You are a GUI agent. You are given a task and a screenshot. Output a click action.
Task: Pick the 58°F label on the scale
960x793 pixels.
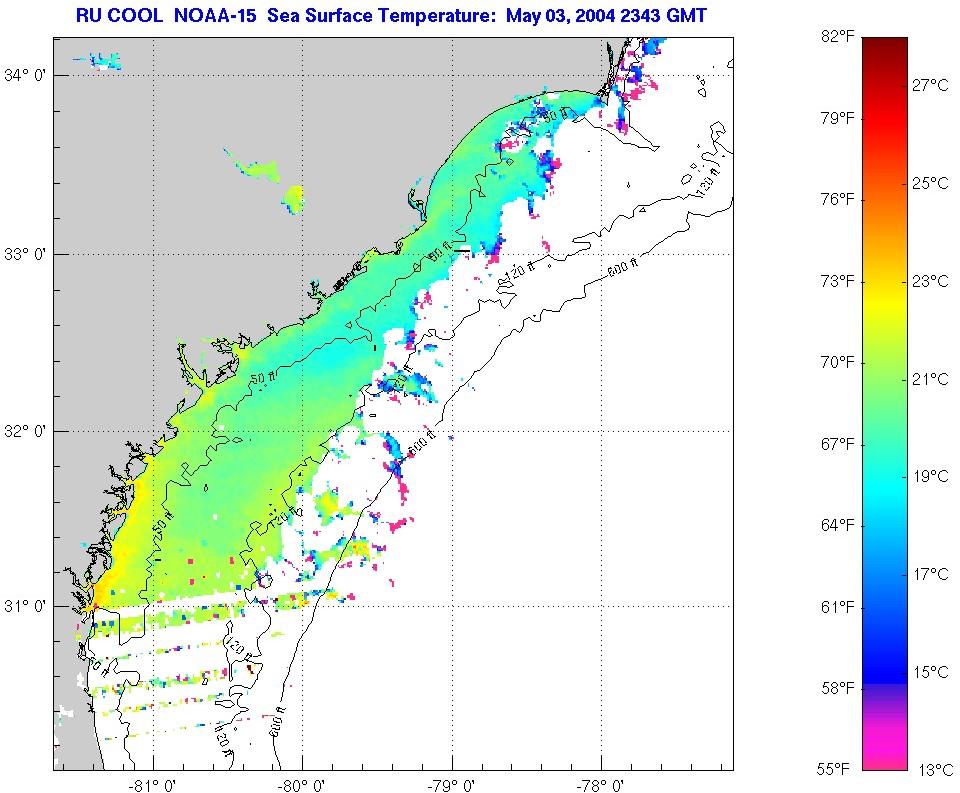(837, 688)
